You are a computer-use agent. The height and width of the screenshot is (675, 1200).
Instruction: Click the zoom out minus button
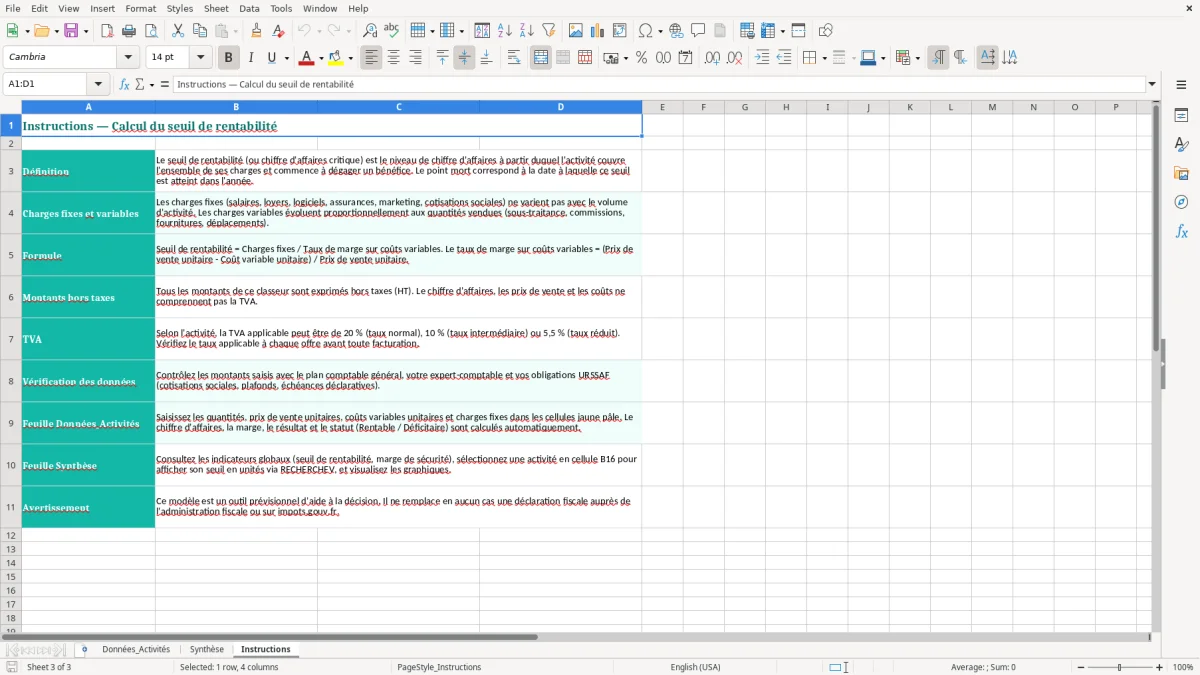[1081, 667]
